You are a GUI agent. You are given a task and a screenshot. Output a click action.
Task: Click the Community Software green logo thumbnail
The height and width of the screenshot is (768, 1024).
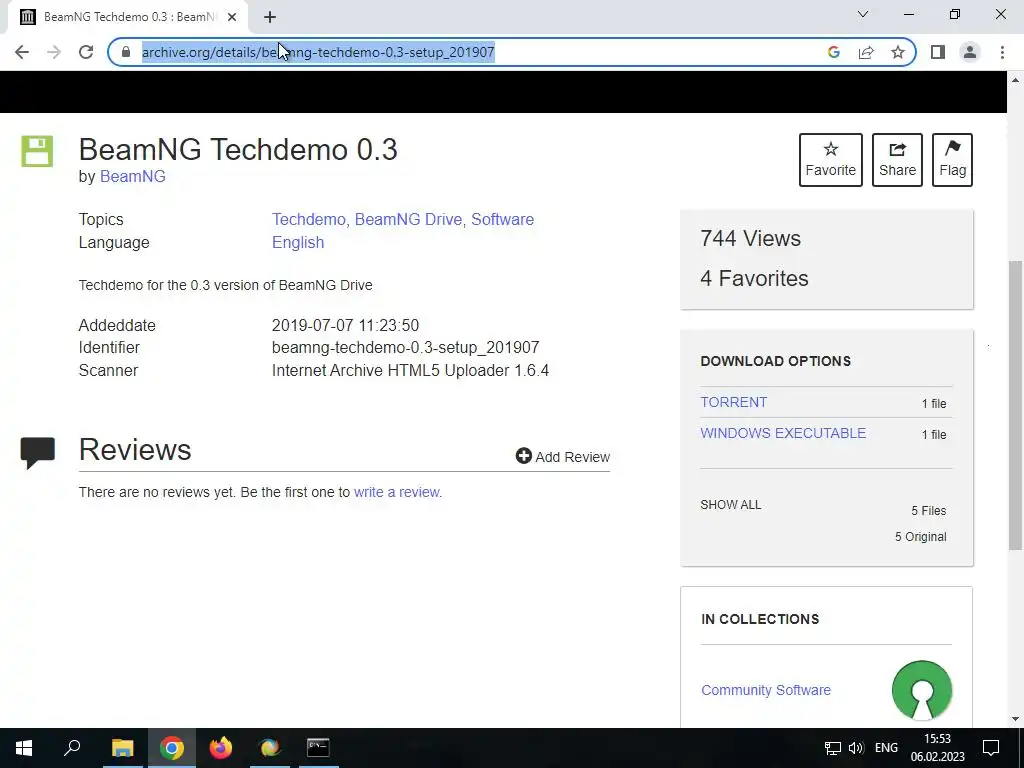(921, 690)
